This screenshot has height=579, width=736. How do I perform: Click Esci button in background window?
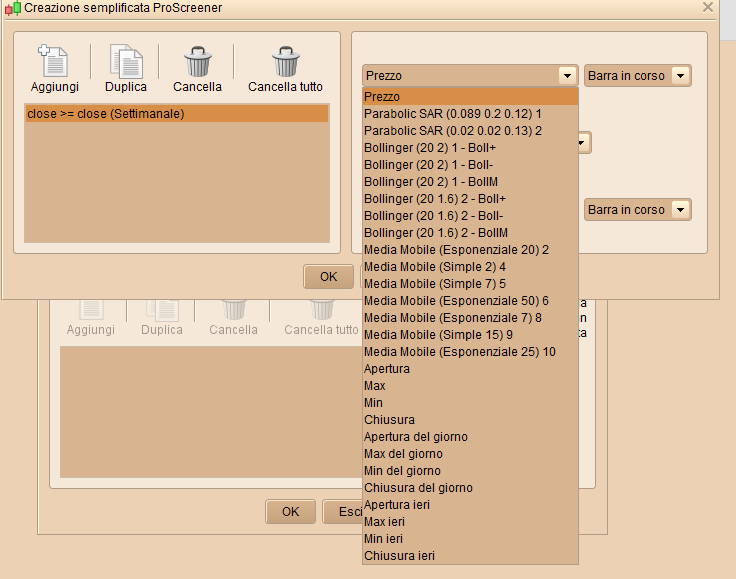pos(343,511)
